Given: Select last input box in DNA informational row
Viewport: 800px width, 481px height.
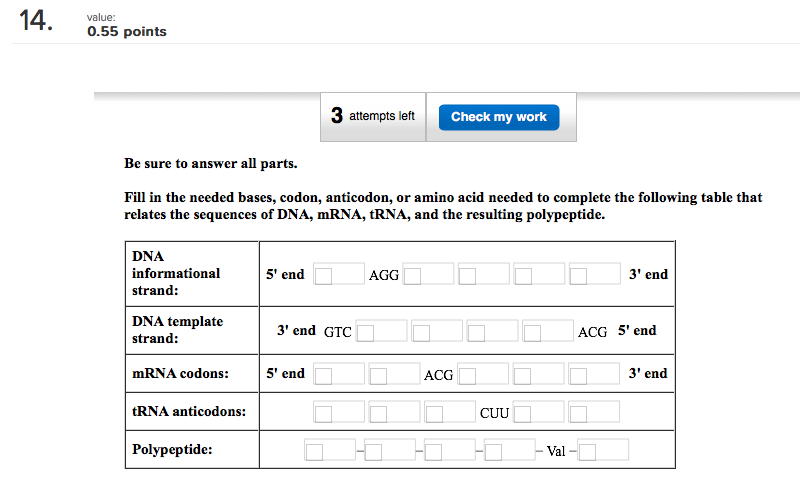Looking at the screenshot, I should 594,274.
